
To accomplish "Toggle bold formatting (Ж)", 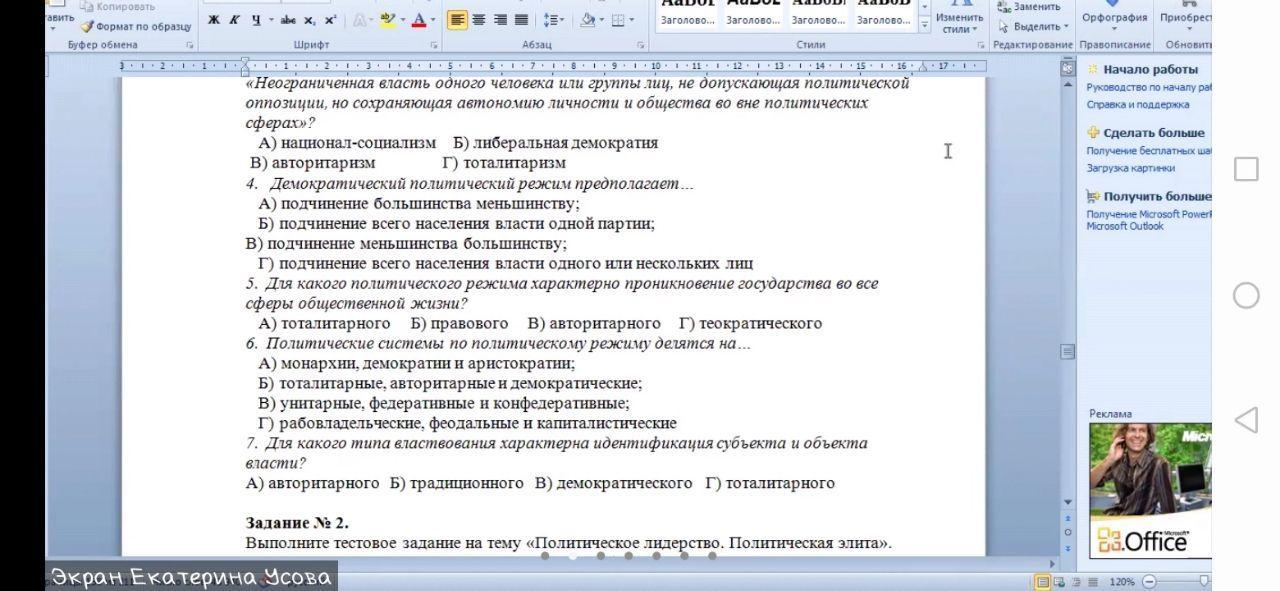I will 214,20.
